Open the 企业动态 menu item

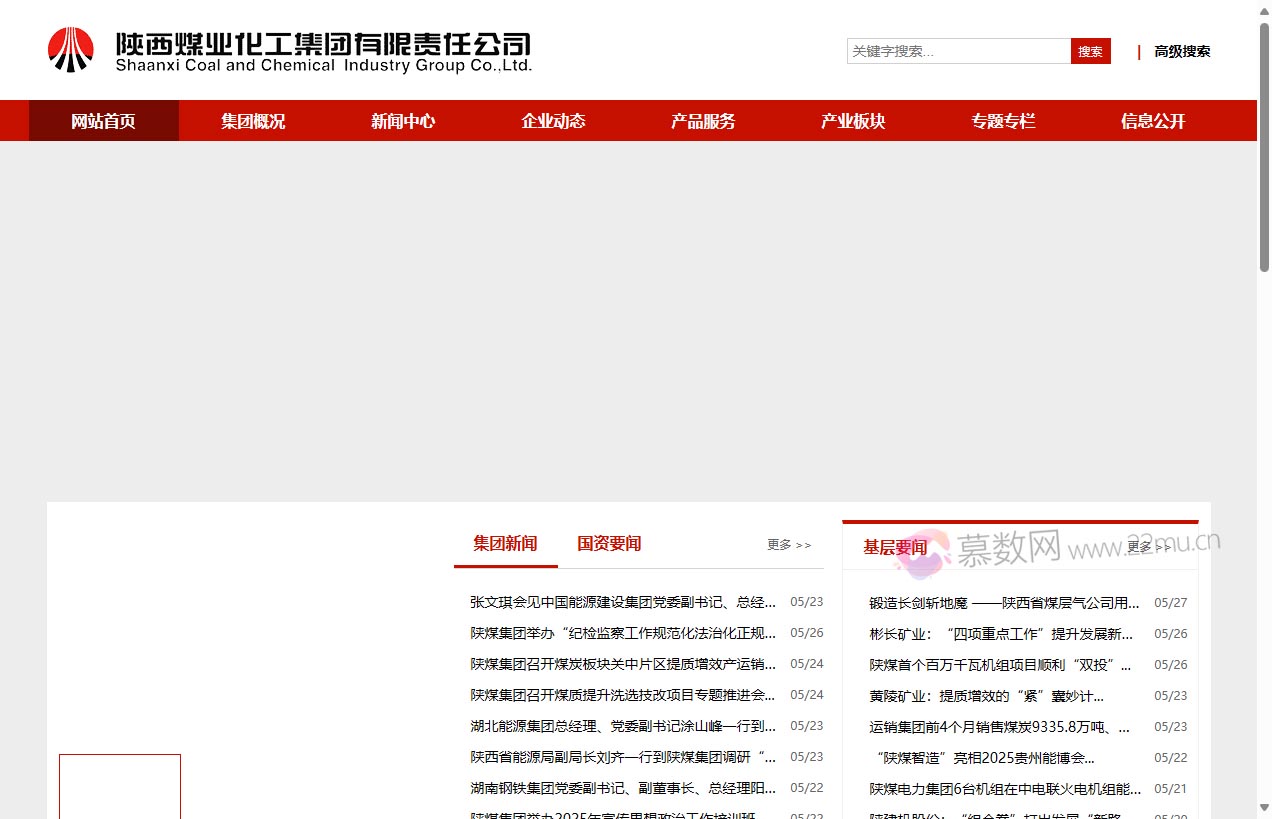coord(553,120)
